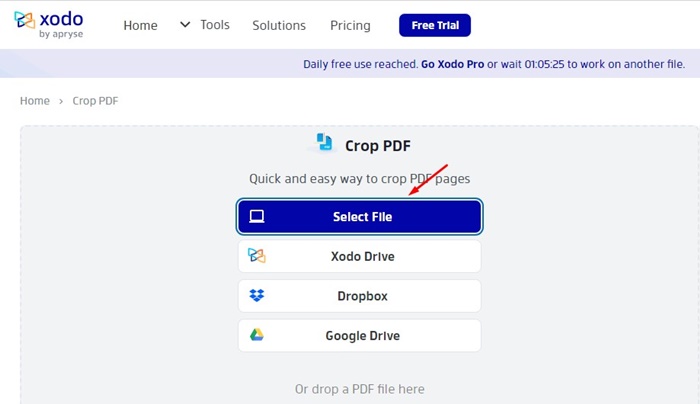Choose the Google Drive text option
The image size is (700, 404).
pos(362,336)
